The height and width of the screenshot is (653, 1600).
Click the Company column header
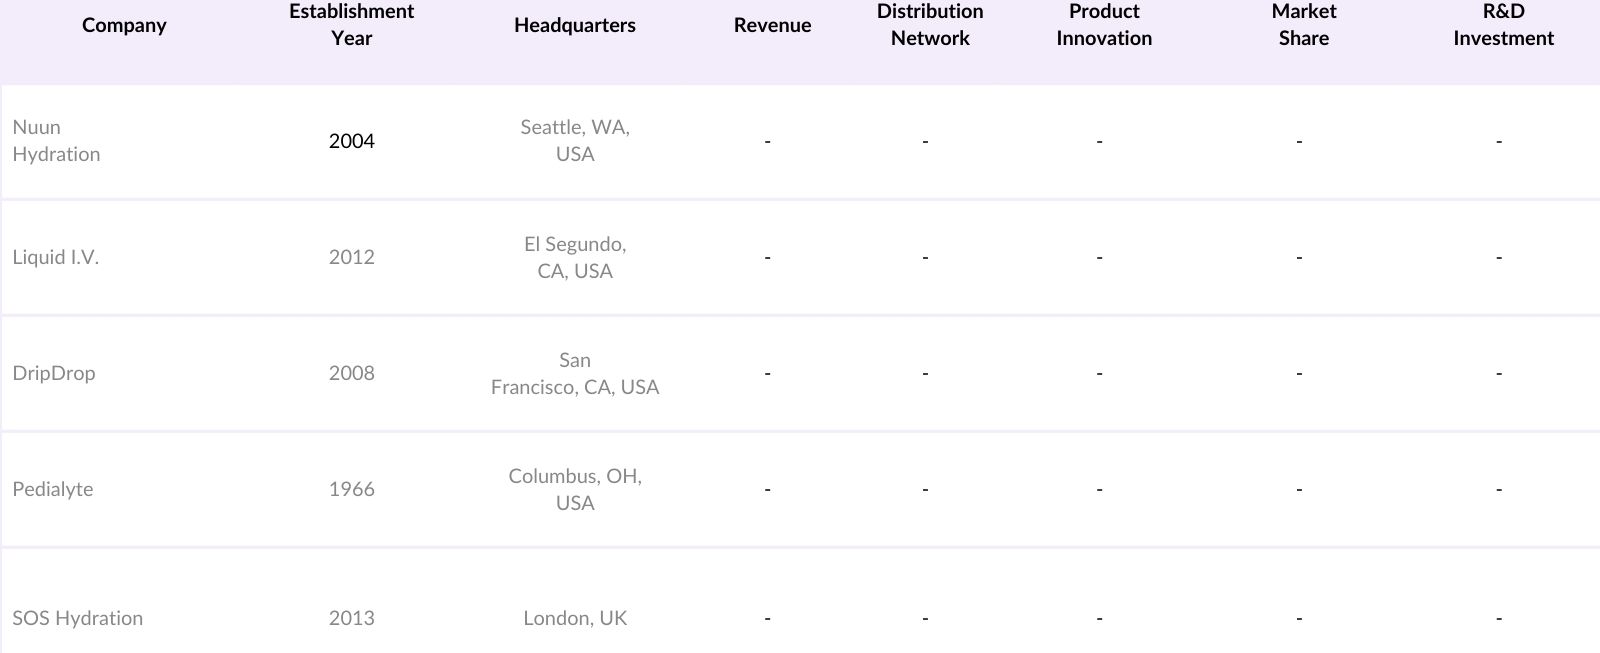(x=124, y=25)
